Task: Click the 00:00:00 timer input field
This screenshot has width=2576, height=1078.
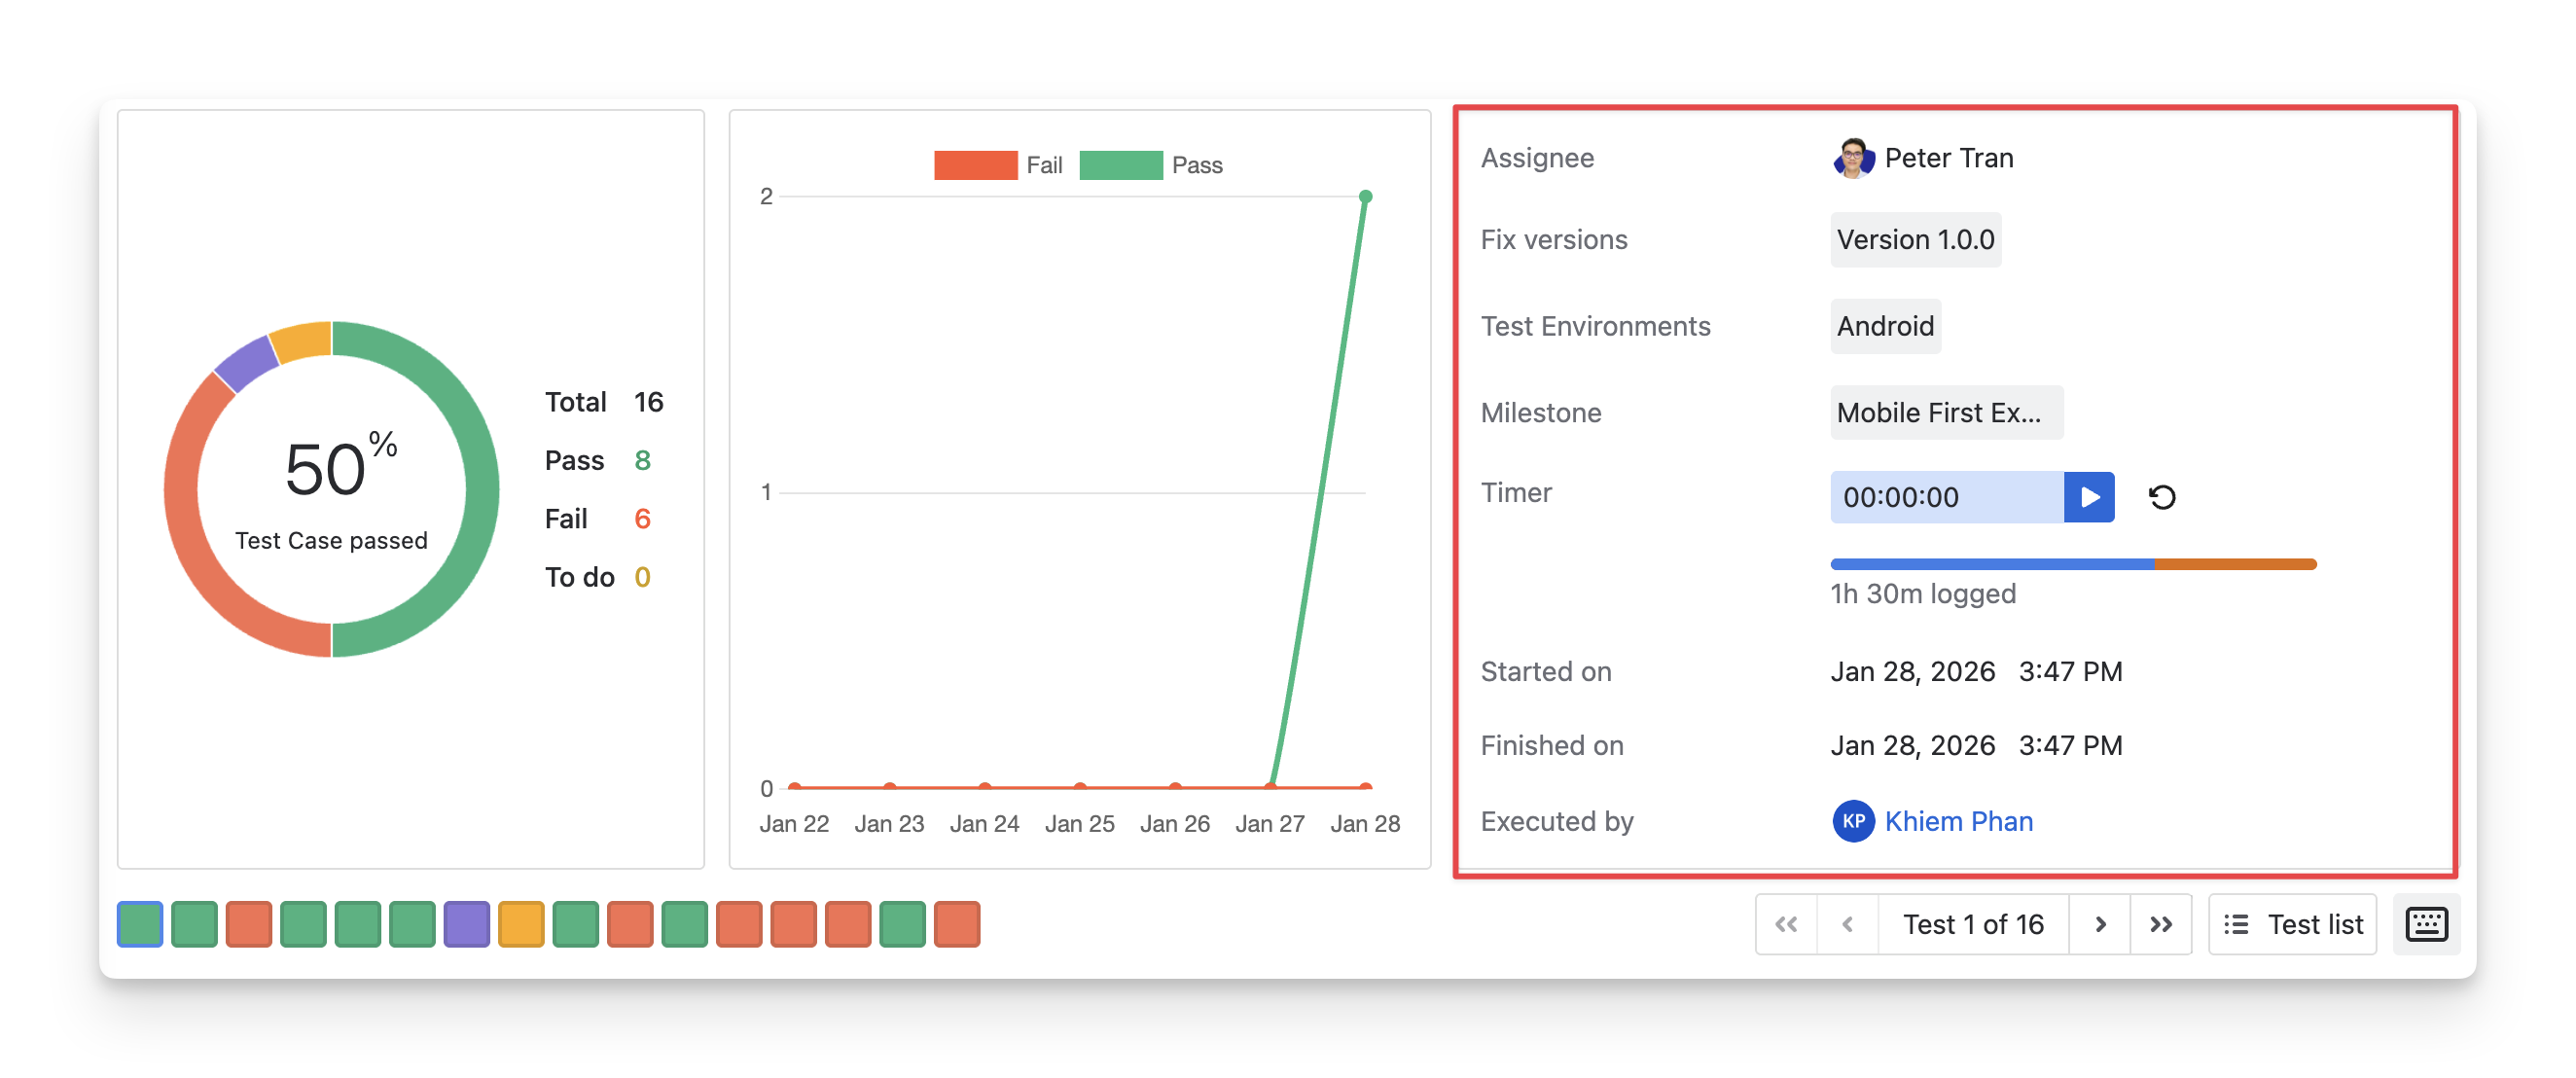Action: pos(1945,497)
